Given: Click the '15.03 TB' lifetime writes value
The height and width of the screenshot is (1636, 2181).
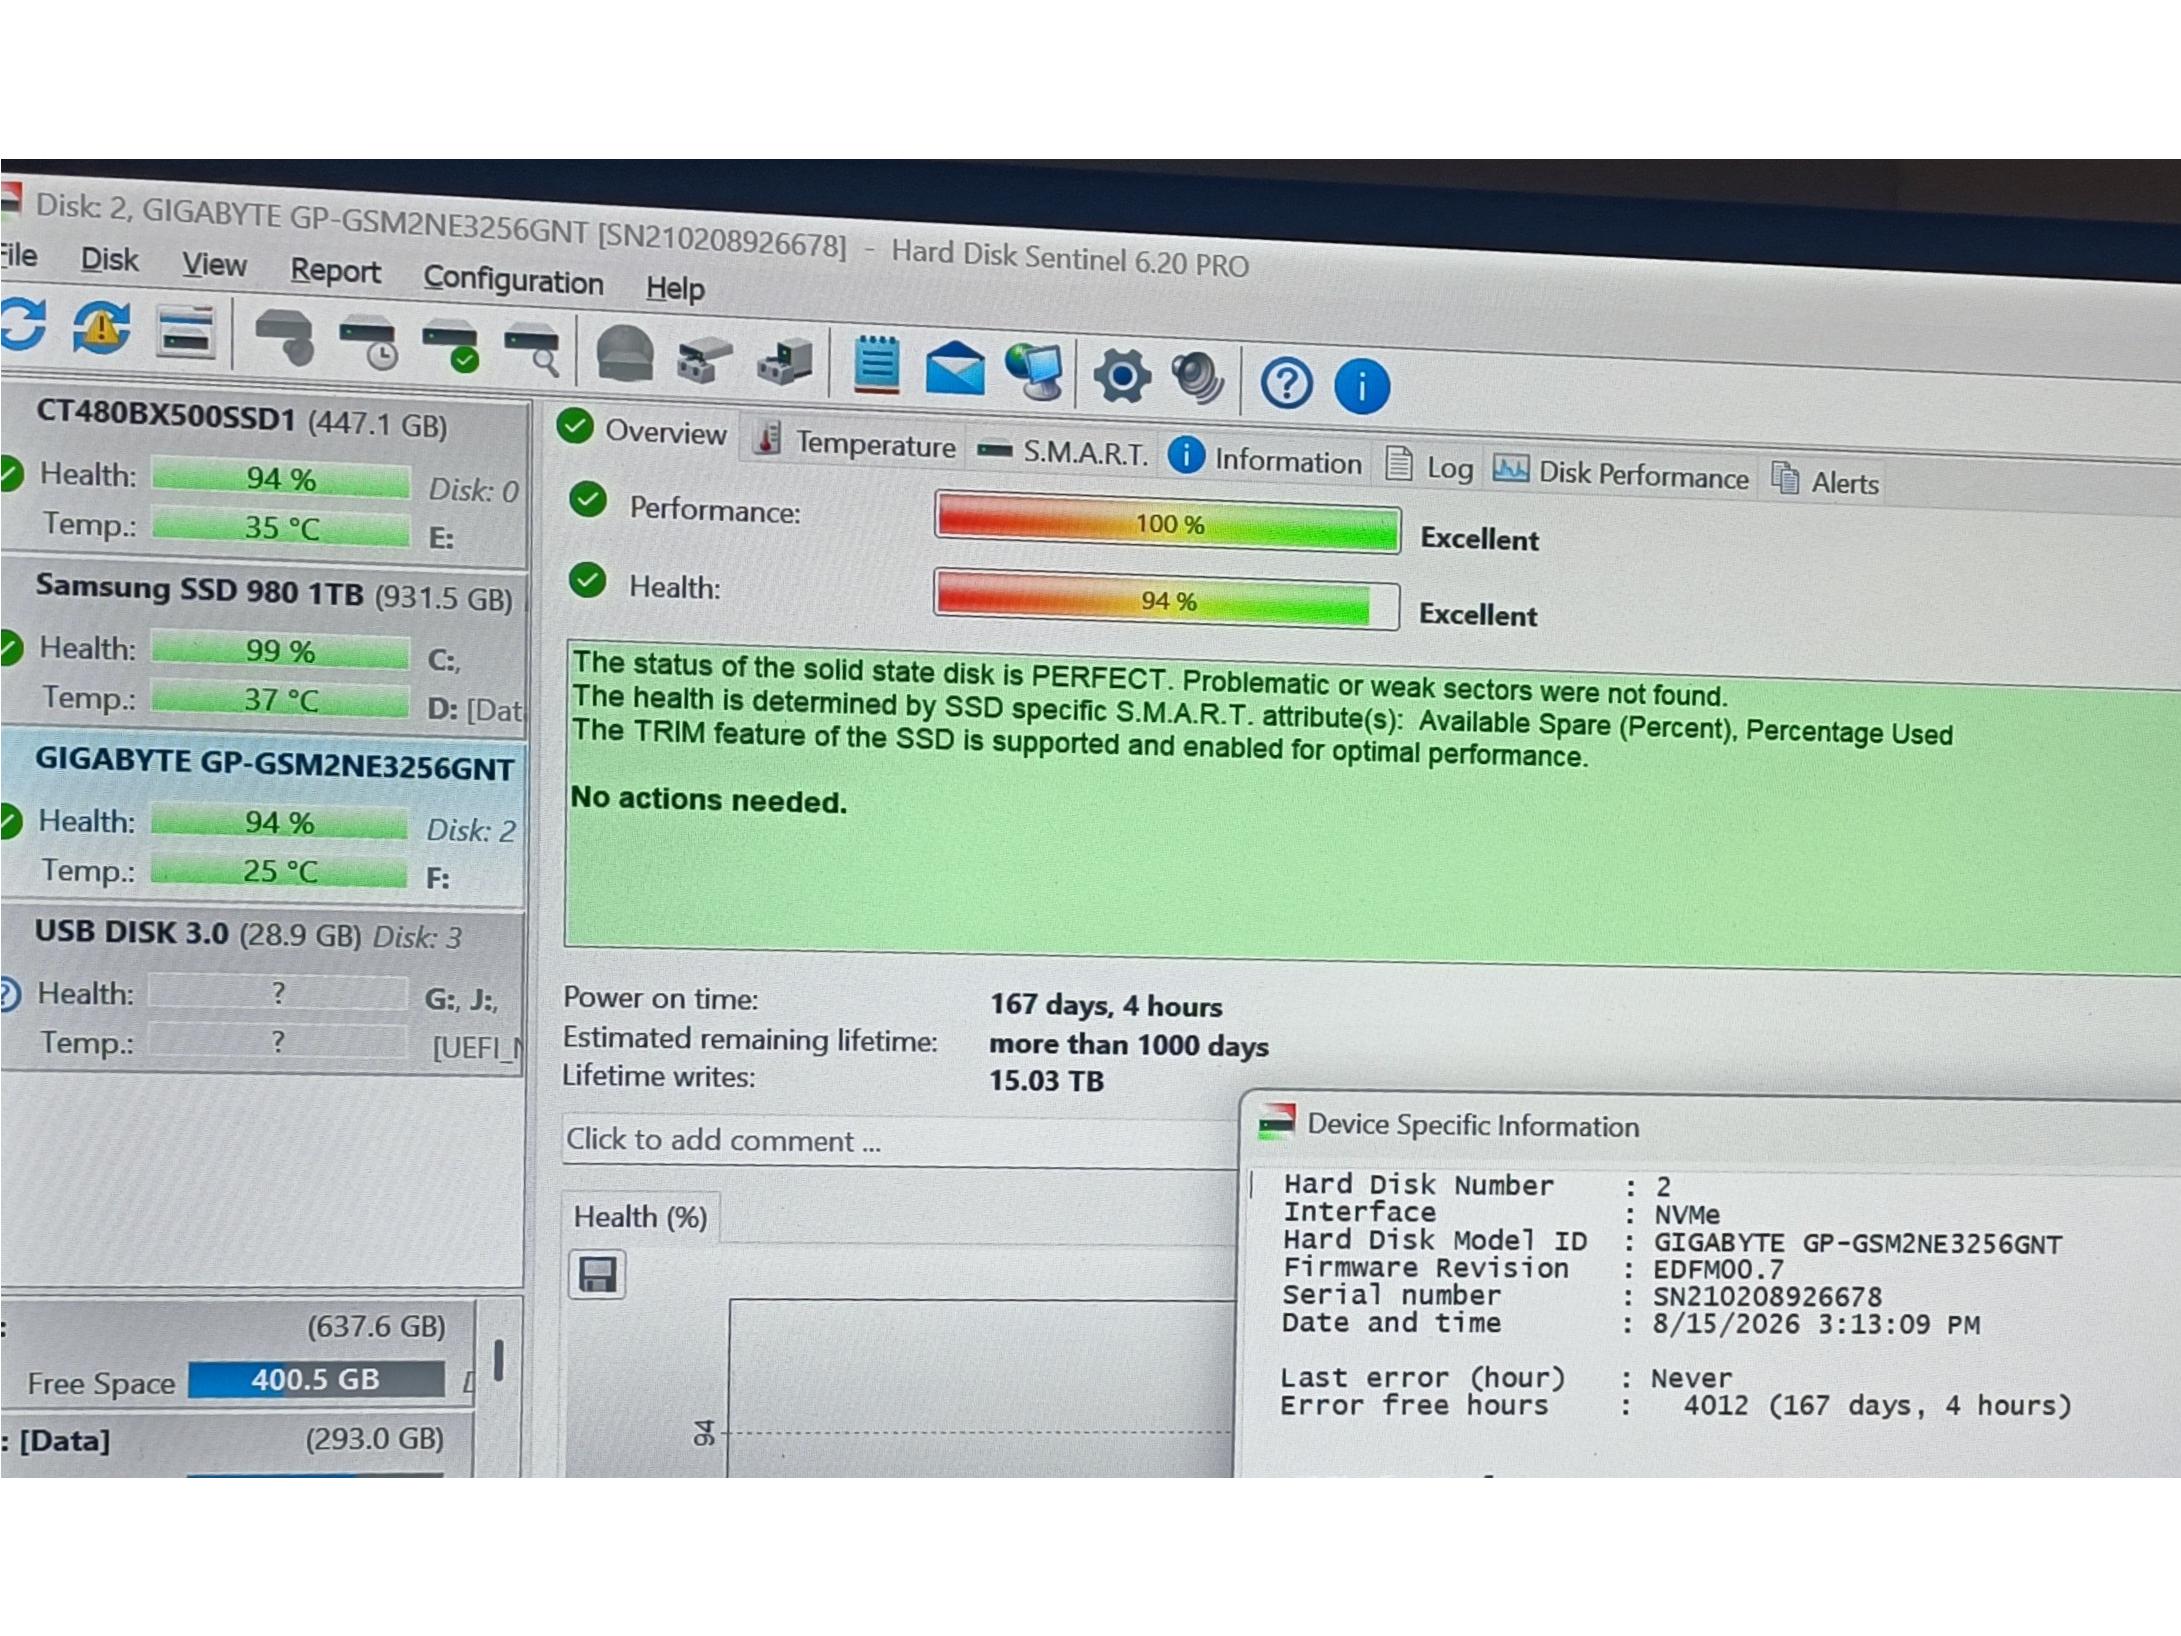Looking at the screenshot, I should point(1046,1081).
